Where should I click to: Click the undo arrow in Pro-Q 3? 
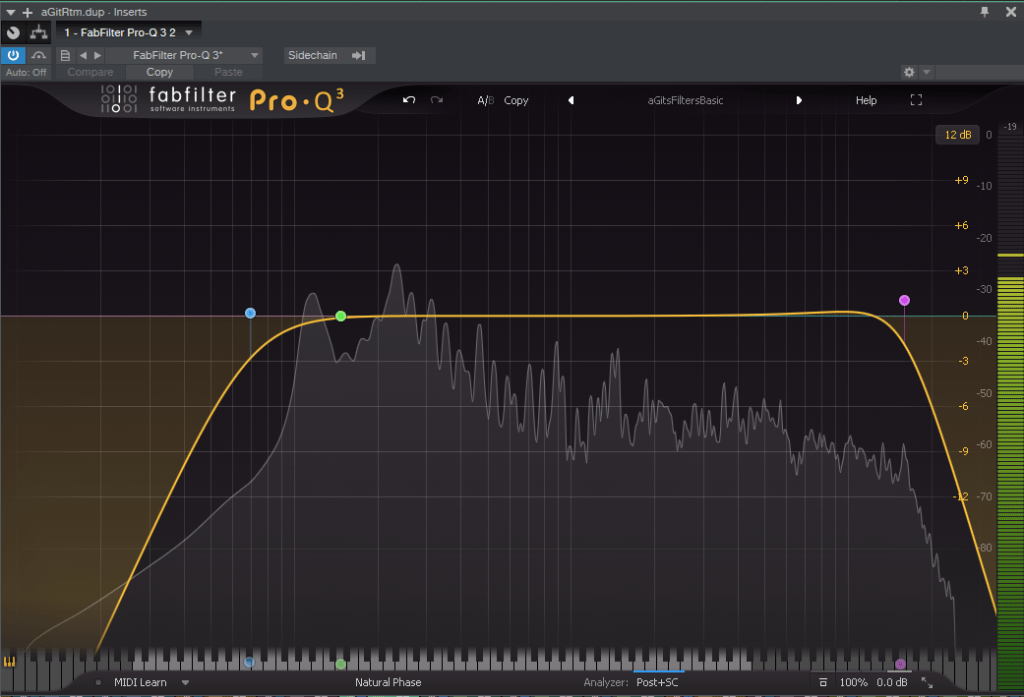point(408,100)
